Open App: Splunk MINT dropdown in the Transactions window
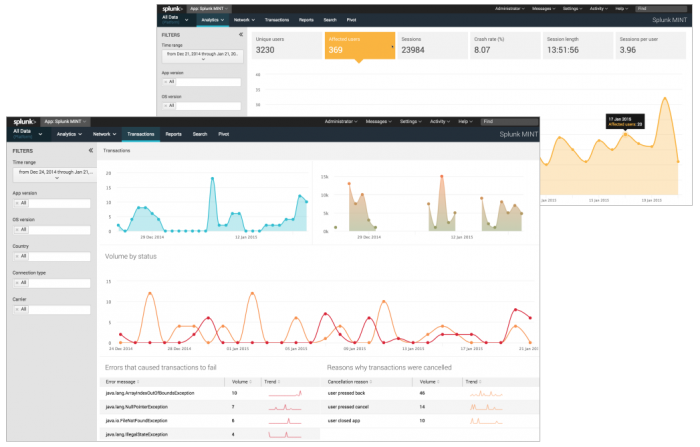The width and height of the screenshot is (700, 447). click(65, 121)
